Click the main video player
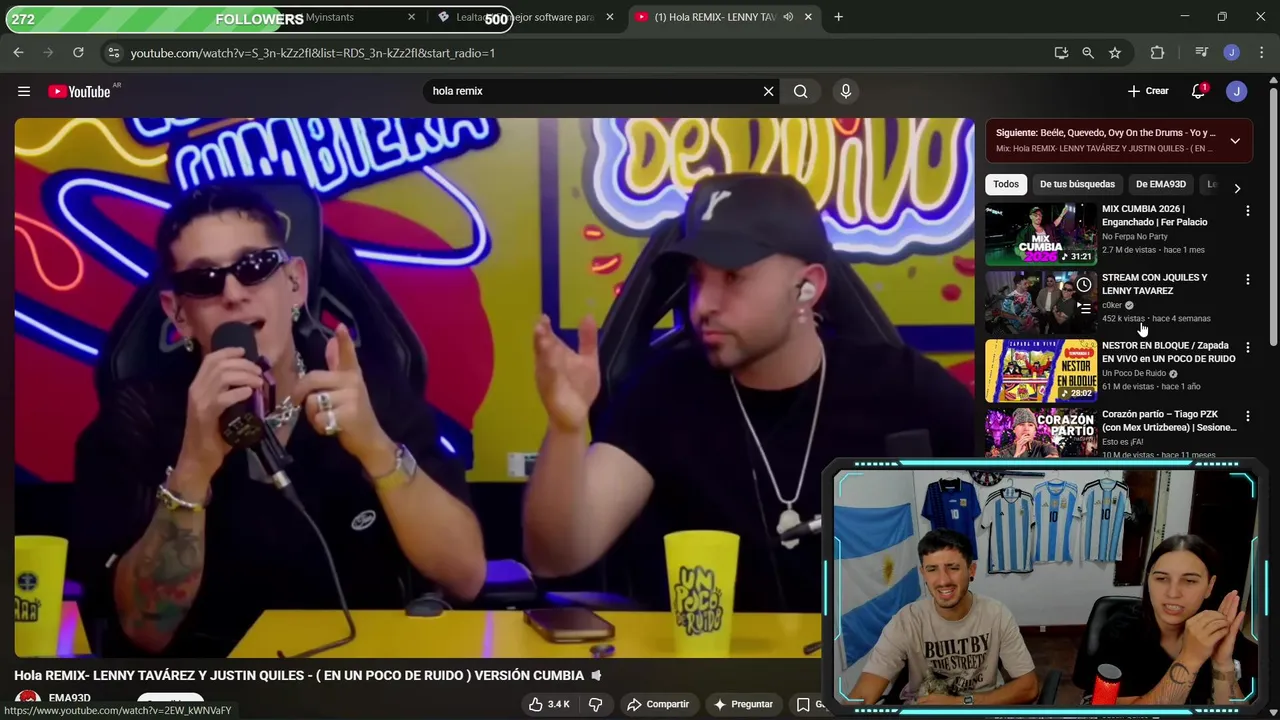 (x=494, y=387)
